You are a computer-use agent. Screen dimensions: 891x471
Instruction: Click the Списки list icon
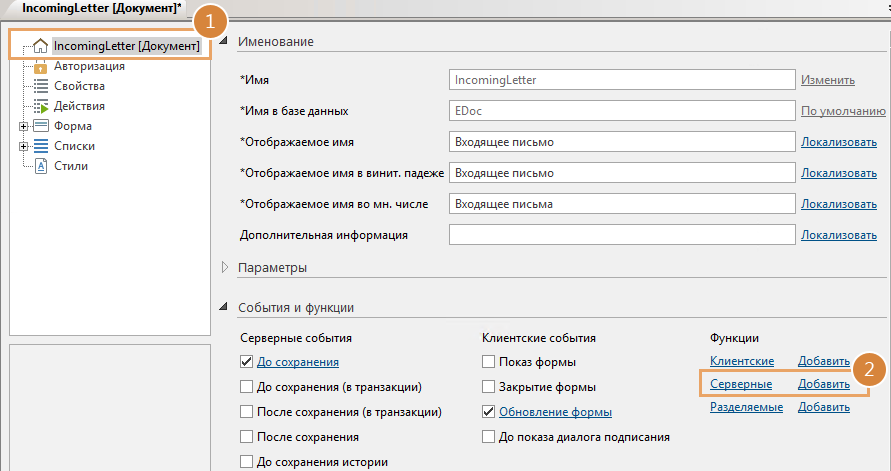[41, 146]
